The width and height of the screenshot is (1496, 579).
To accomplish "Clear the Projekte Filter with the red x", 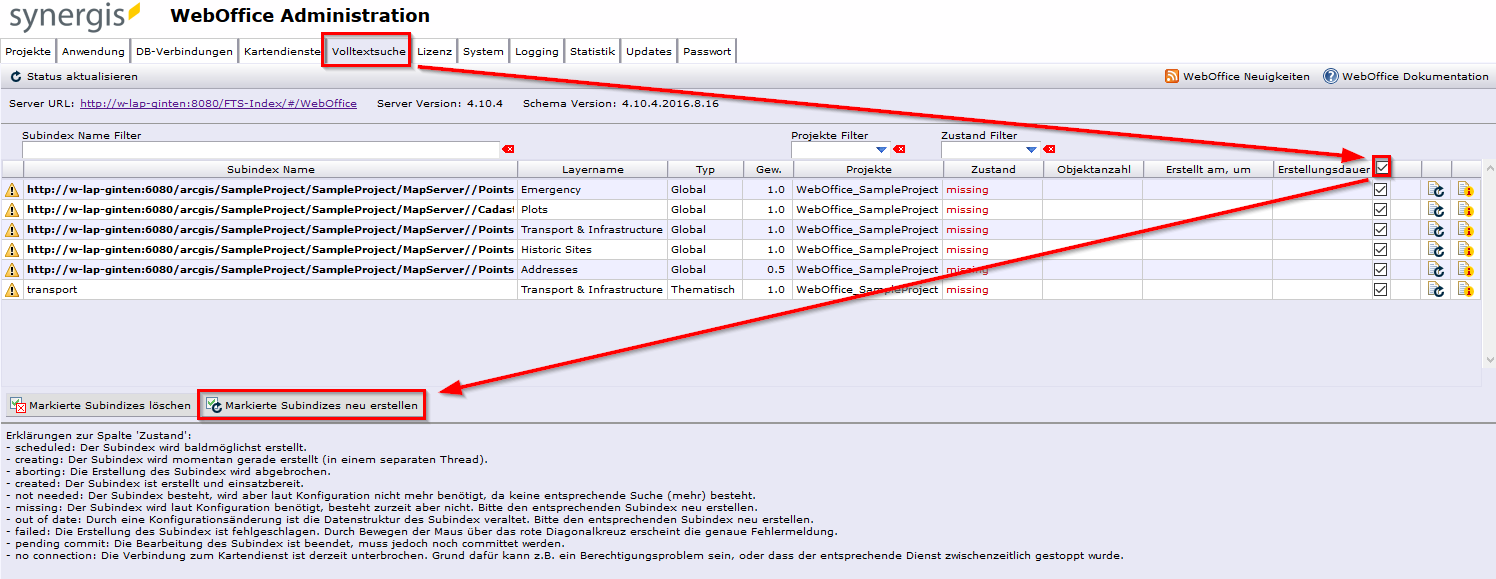I will [x=899, y=148].
